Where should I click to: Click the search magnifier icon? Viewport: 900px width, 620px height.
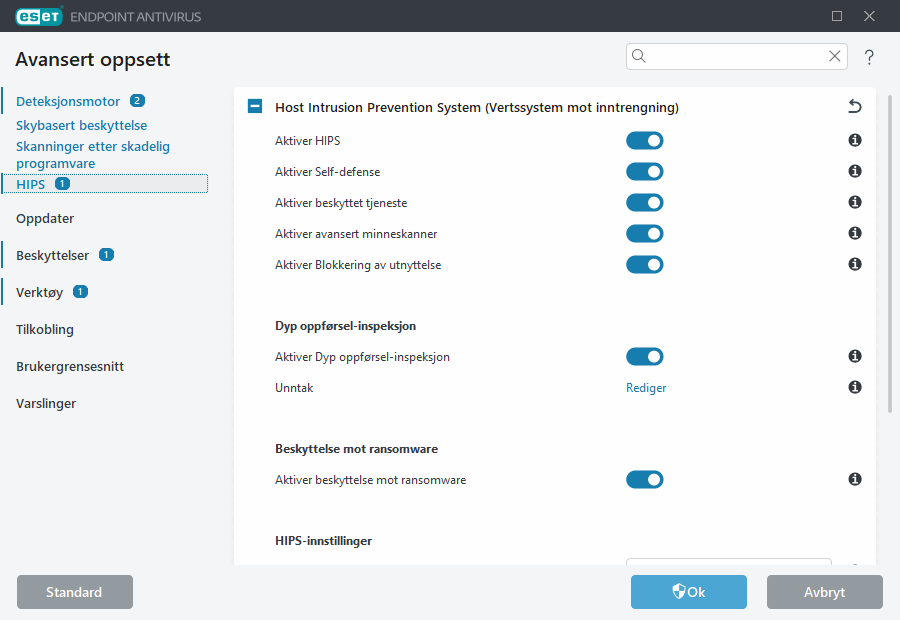click(639, 56)
